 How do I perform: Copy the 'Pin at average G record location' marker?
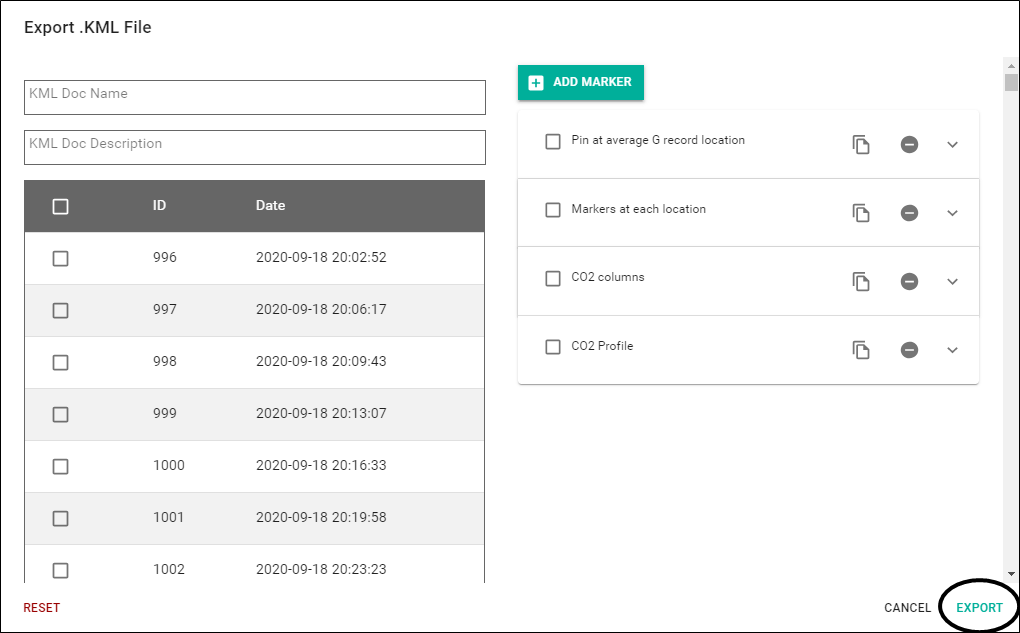tap(861, 144)
